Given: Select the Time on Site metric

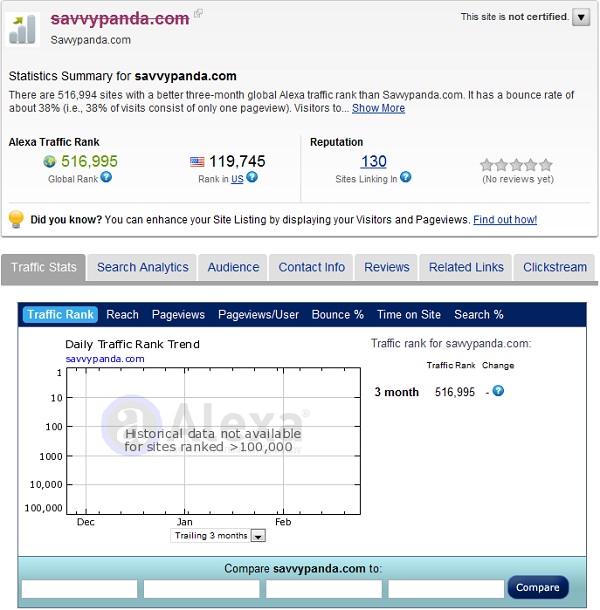Looking at the screenshot, I should (x=409, y=314).
